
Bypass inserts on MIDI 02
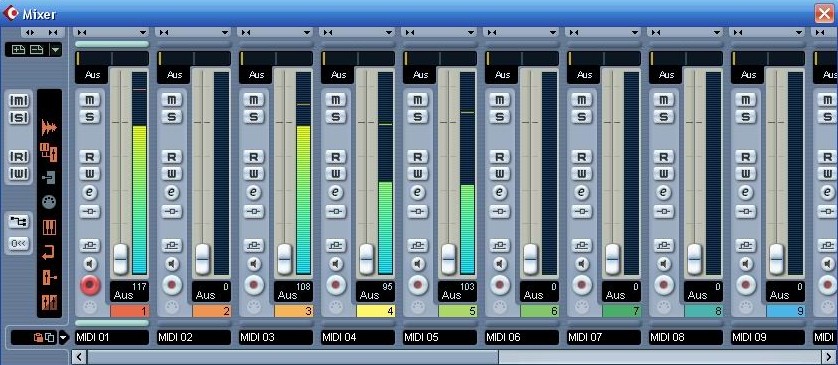tap(172, 212)
